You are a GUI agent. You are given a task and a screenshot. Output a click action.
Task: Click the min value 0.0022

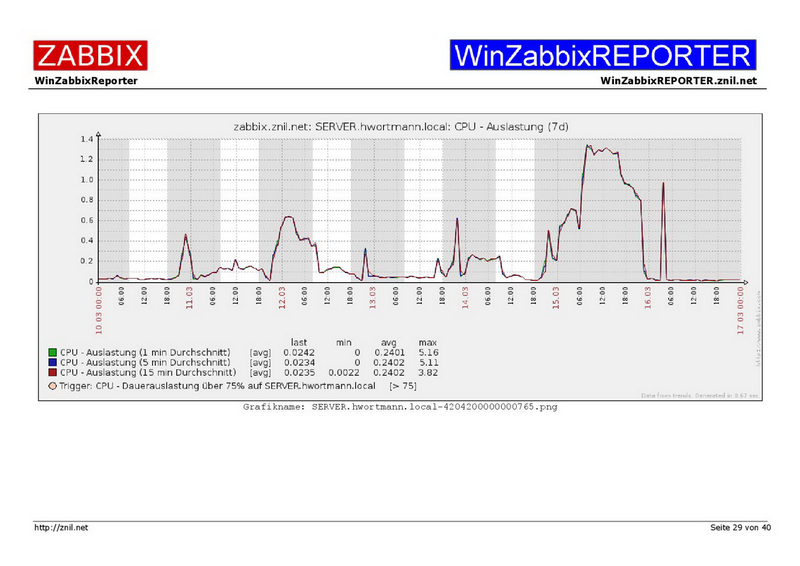(344, 373)
